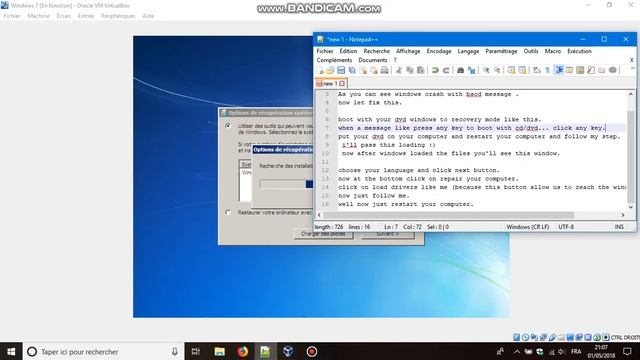Click the VirtualBox USB status icon
Image resolution: width=640 pixels, height=360 pixels.
(552, 337)
